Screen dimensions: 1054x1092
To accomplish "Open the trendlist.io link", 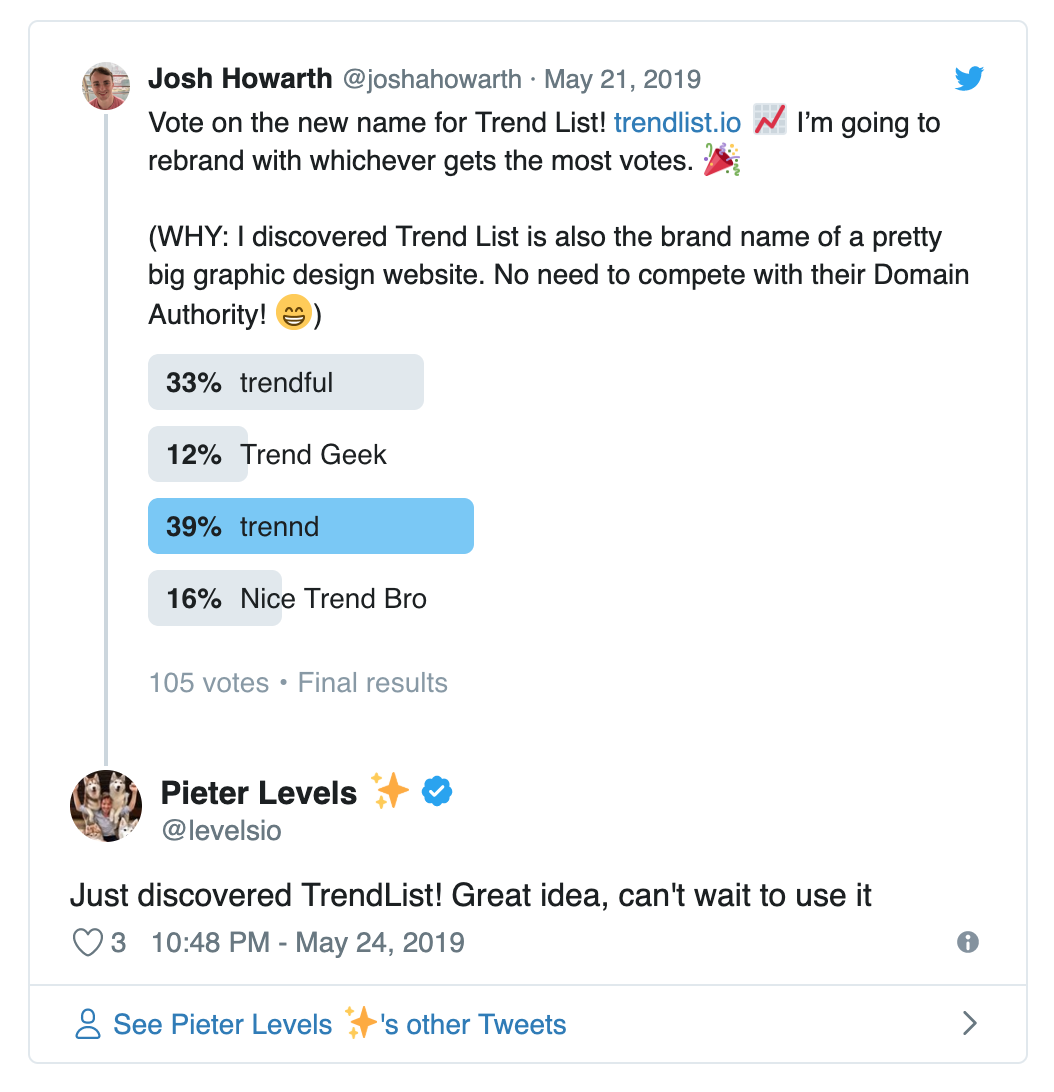I will tap(677, 123).
